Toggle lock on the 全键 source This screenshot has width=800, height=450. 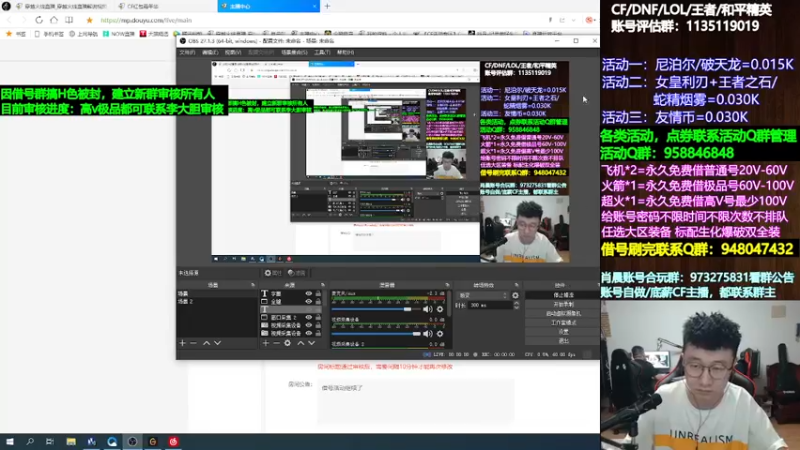[x=318, y=302]
